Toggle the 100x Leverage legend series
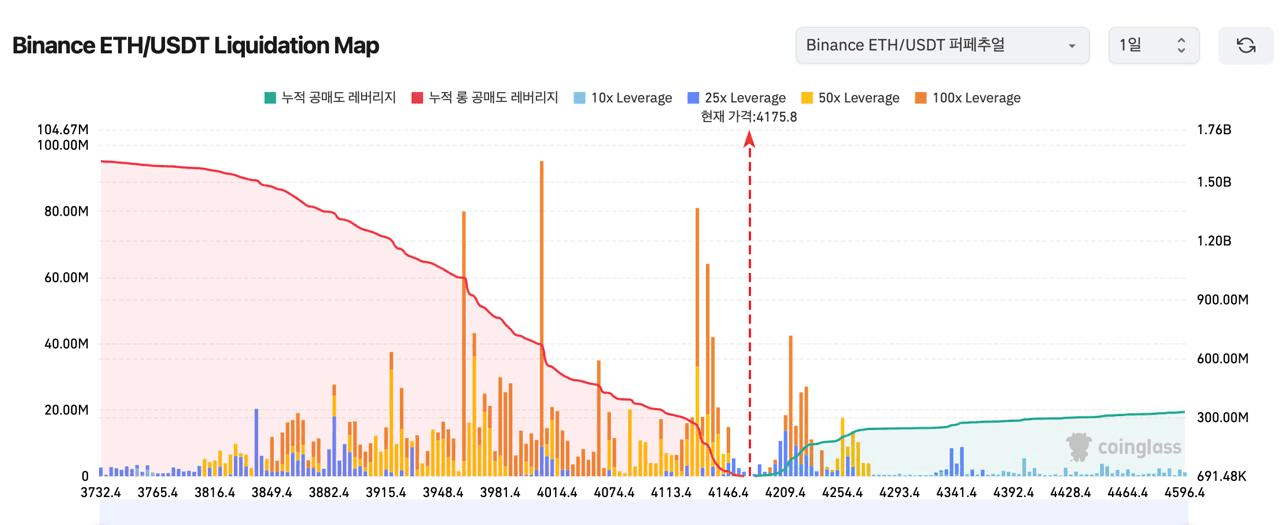 point(968,98)
